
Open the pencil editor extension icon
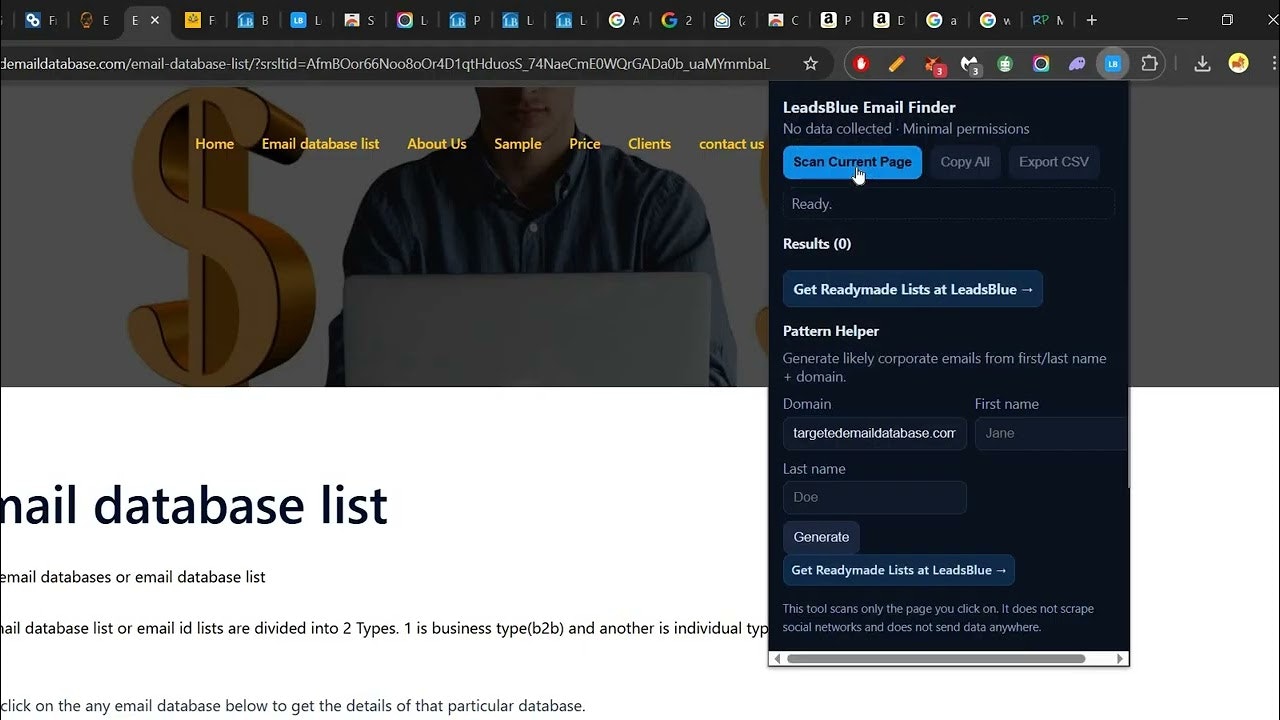[x=896, y=63]
